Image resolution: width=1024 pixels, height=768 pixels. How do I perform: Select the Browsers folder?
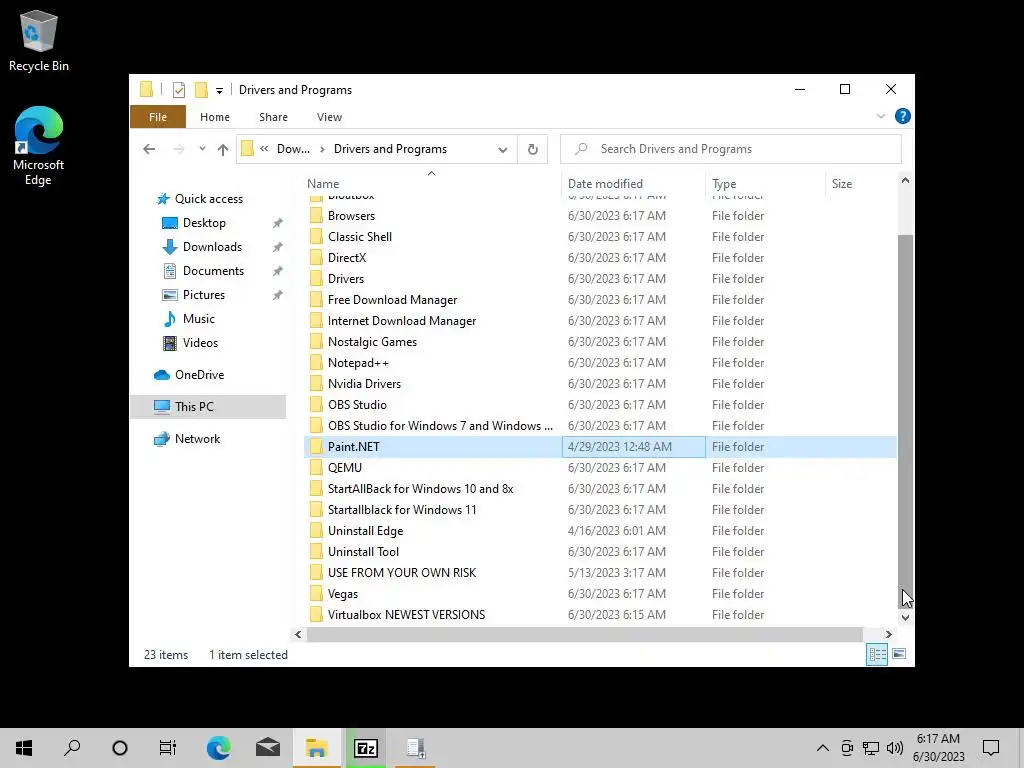[351, 216]
